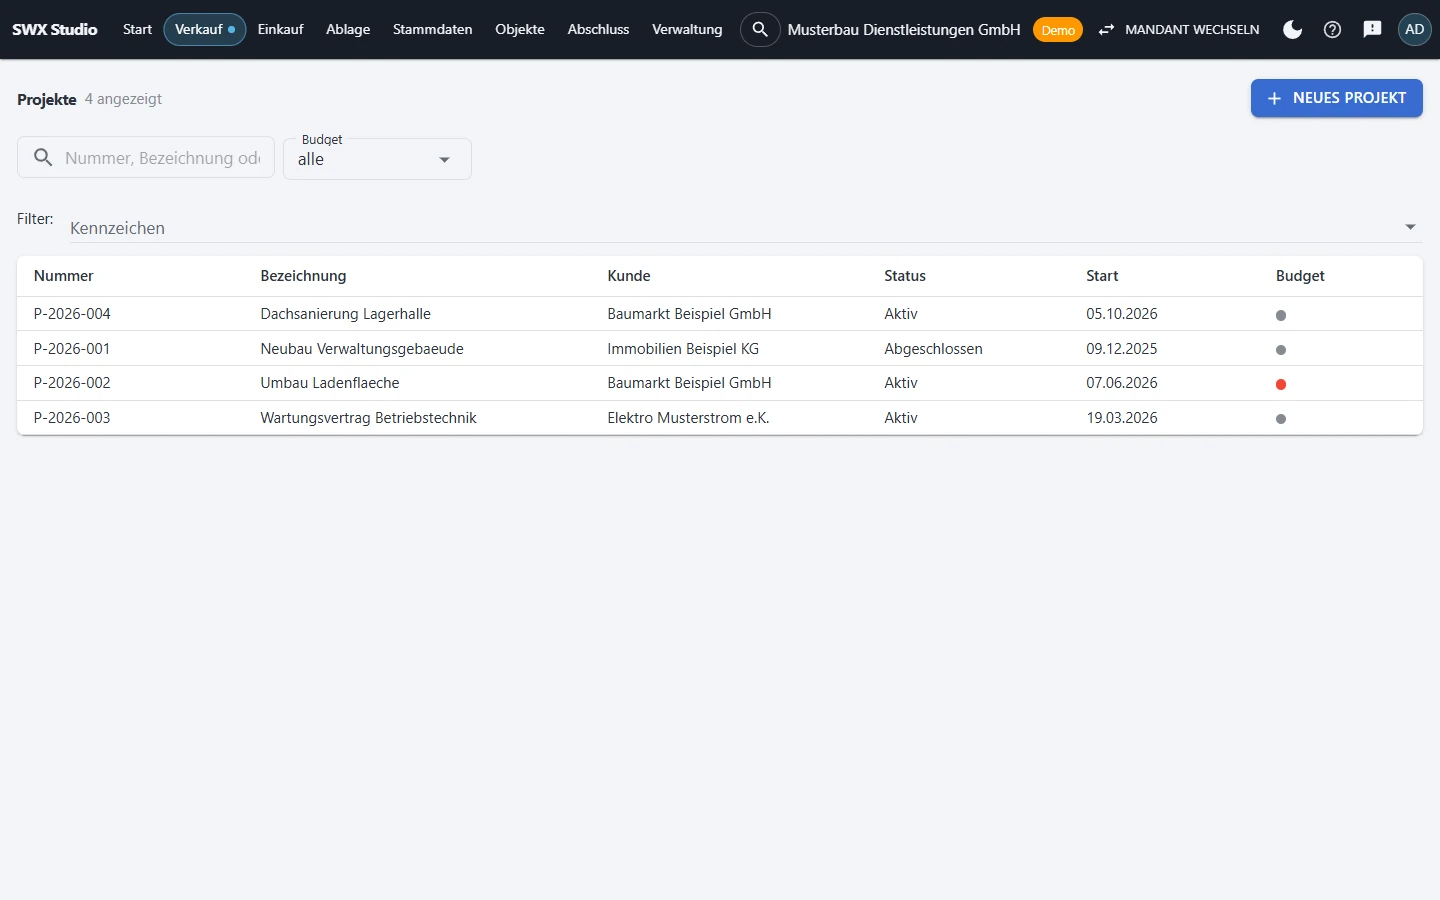Open the Start menu item
The height and width of the screenshot is (900, 1440).
pyautogui.click(x=137, y=29)
